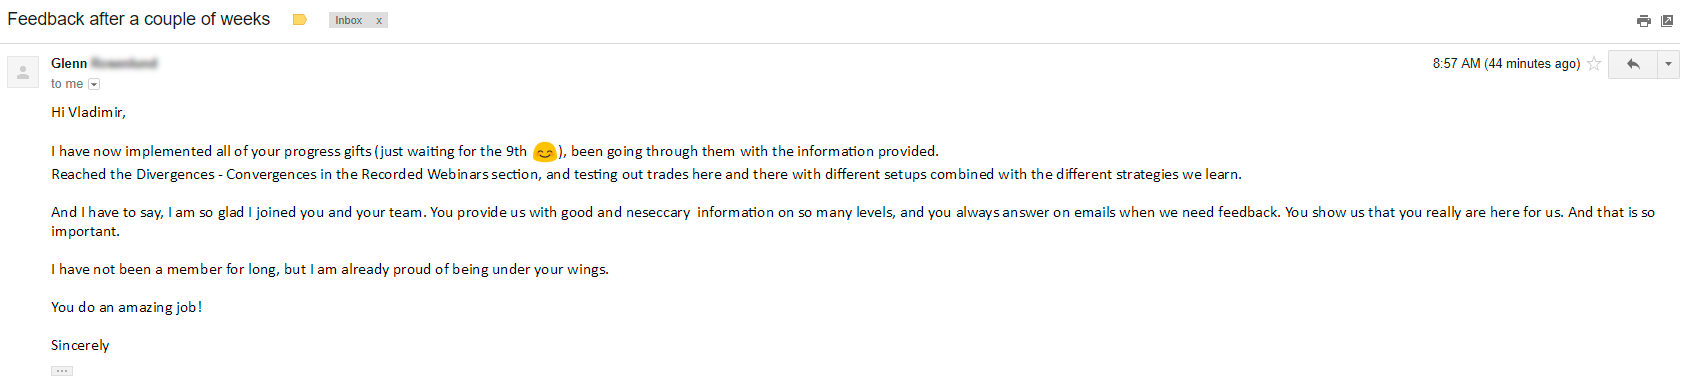Open the More options arrow beside Reply
Viewport: 1696px width, 382px height.
pyautogui.click(x=1668, y=64)
